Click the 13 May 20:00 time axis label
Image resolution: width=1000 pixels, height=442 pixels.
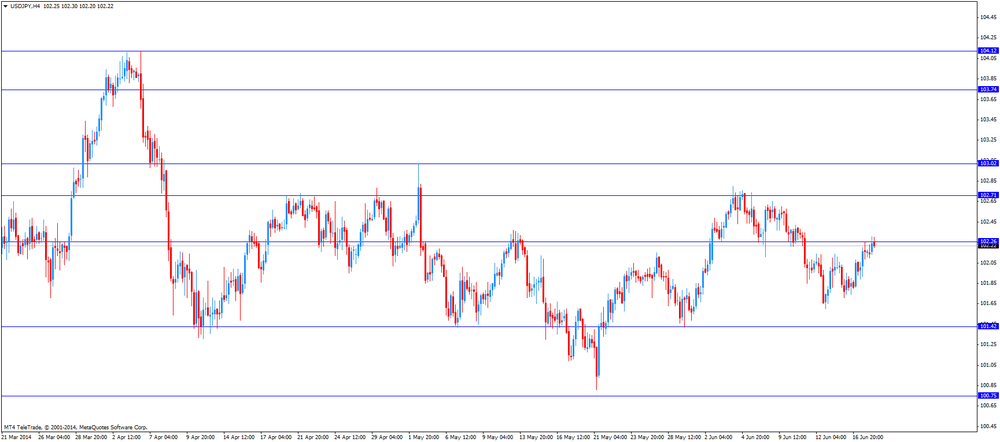click(x=534, y=437)
